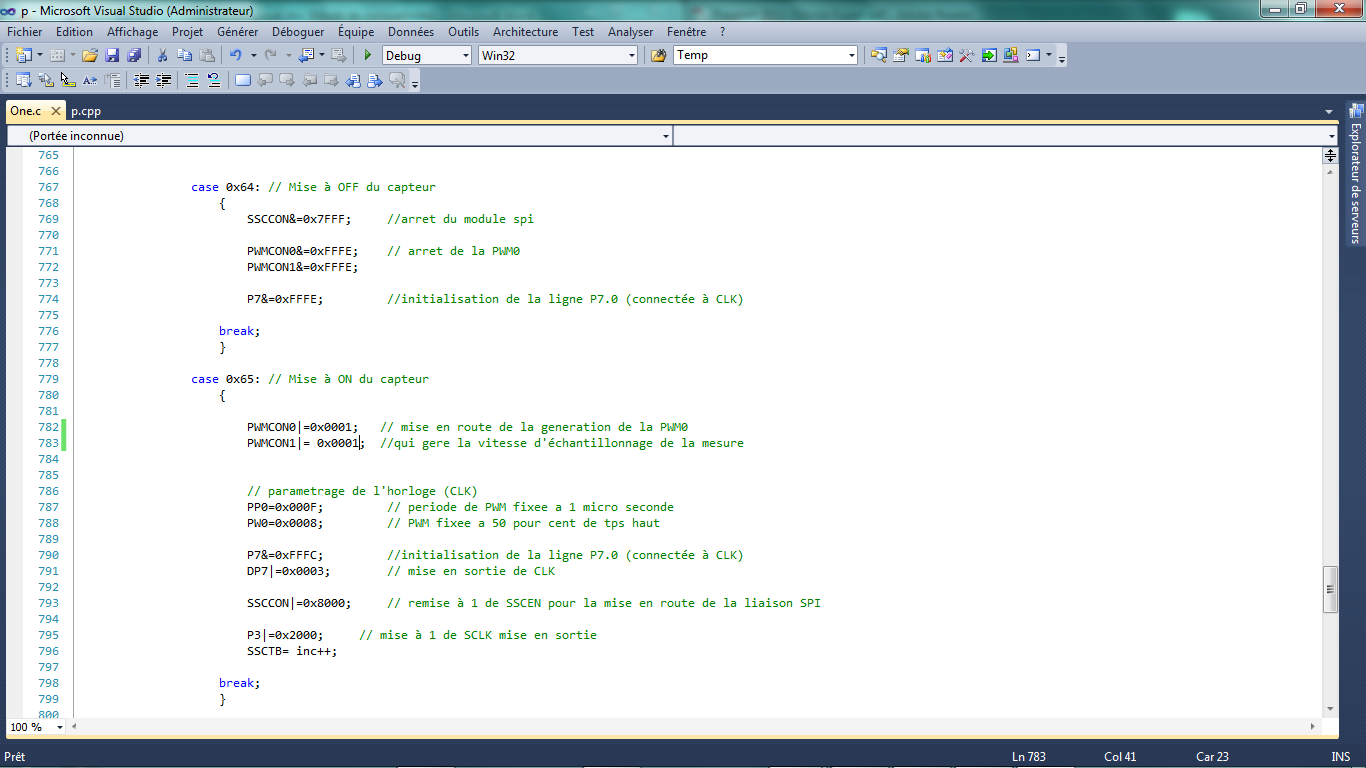Open the Architecture menu
1366x768 pixels.
[526, 32]
